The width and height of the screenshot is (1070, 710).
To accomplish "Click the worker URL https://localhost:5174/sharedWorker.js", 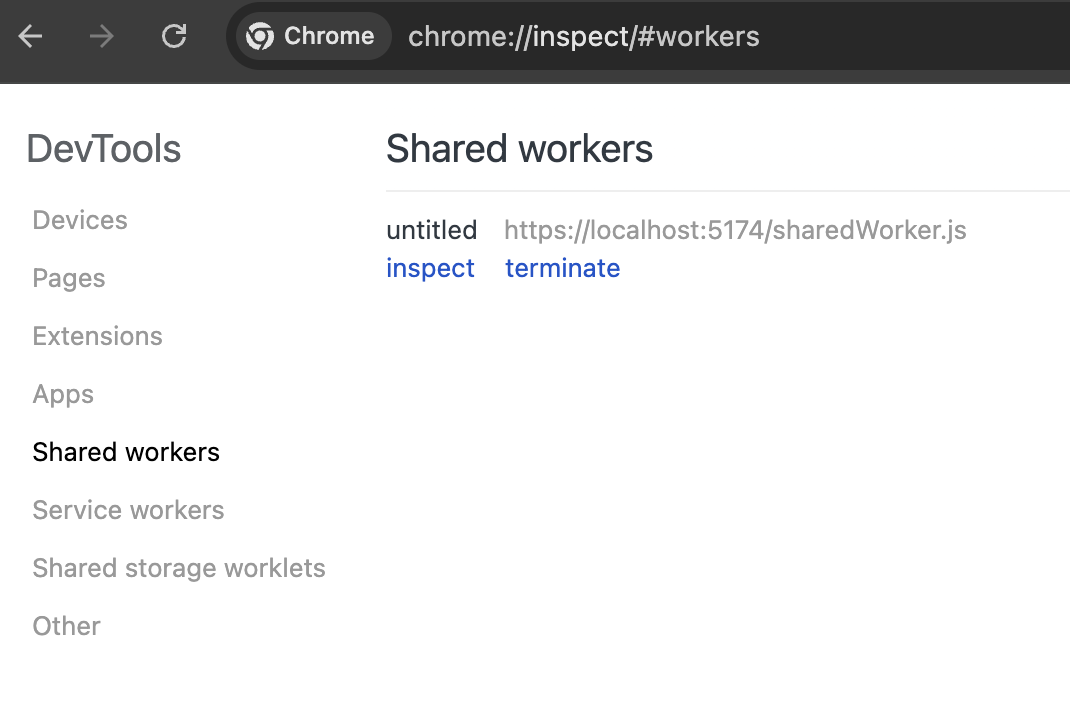I will pyautogui.click(x=735, y=230).
